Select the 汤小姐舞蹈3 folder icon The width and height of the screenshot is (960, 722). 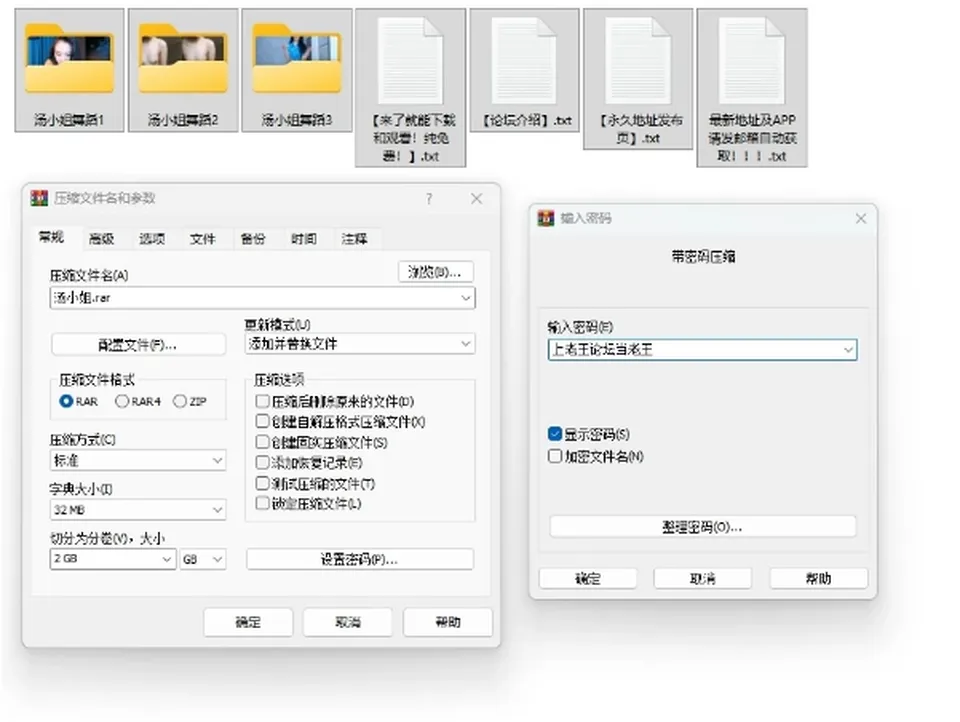(x=297, y=59)
